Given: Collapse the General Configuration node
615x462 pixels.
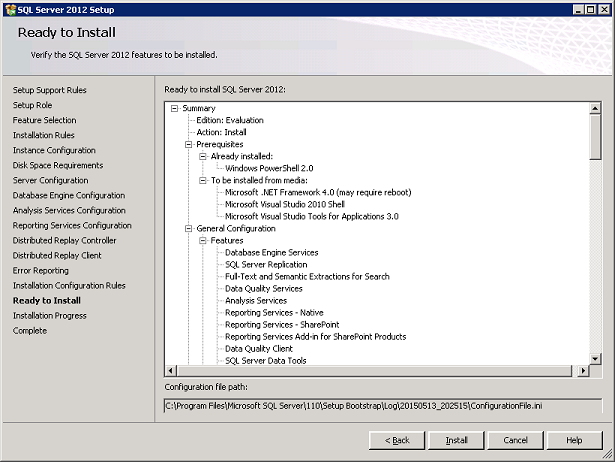Looking at the screenshot, I should coord(189,229).
